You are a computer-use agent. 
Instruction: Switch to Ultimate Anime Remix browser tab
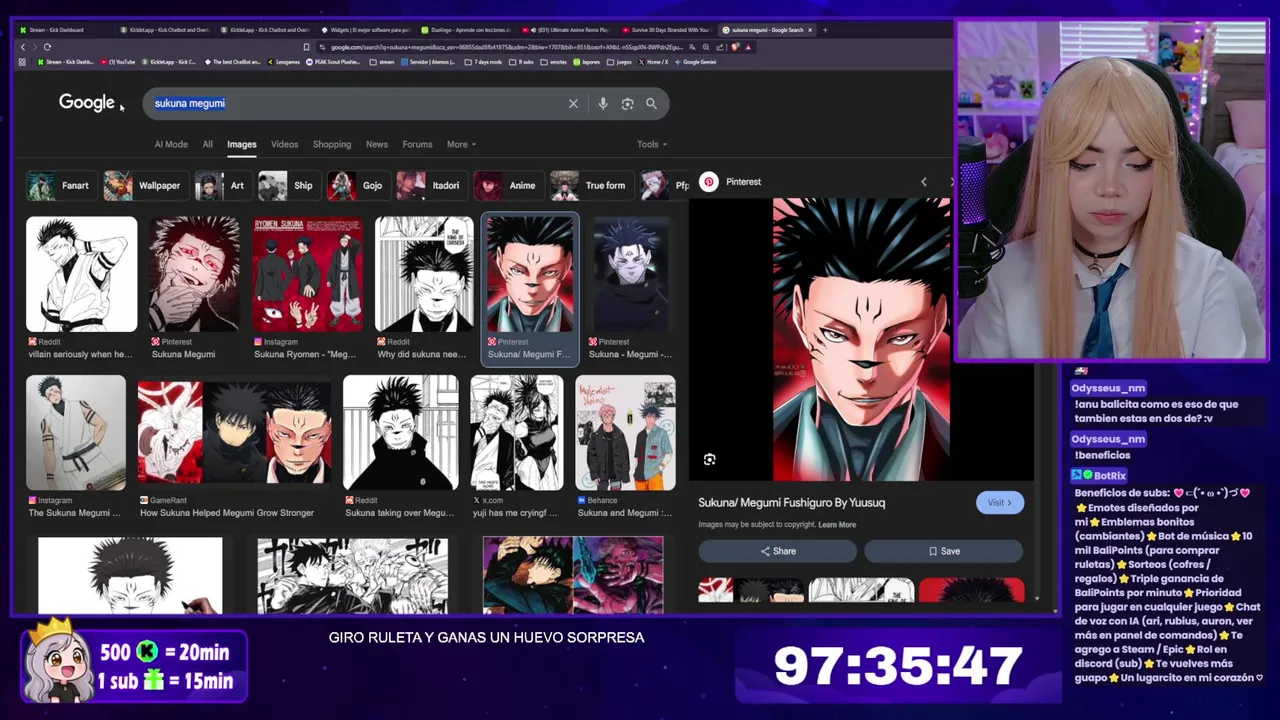point(565,30)
